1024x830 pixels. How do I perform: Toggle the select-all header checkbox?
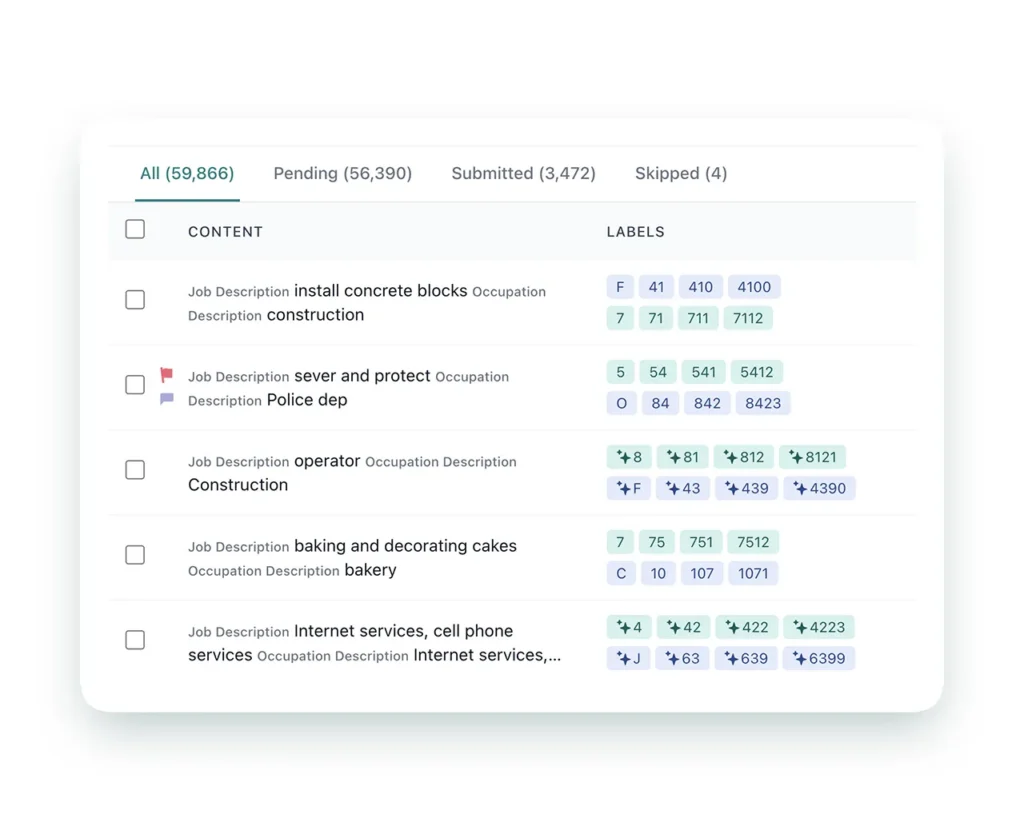pos(135,230)
